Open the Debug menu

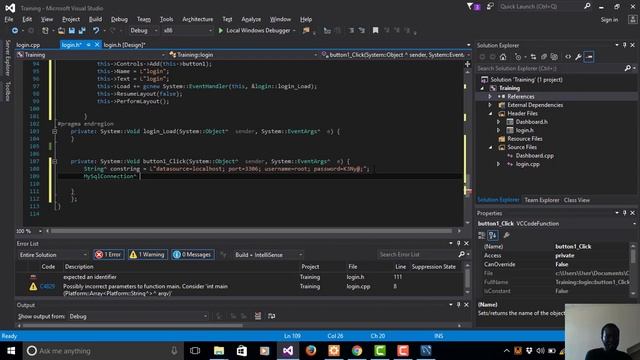pyautogui.click(x=119, y=19)
